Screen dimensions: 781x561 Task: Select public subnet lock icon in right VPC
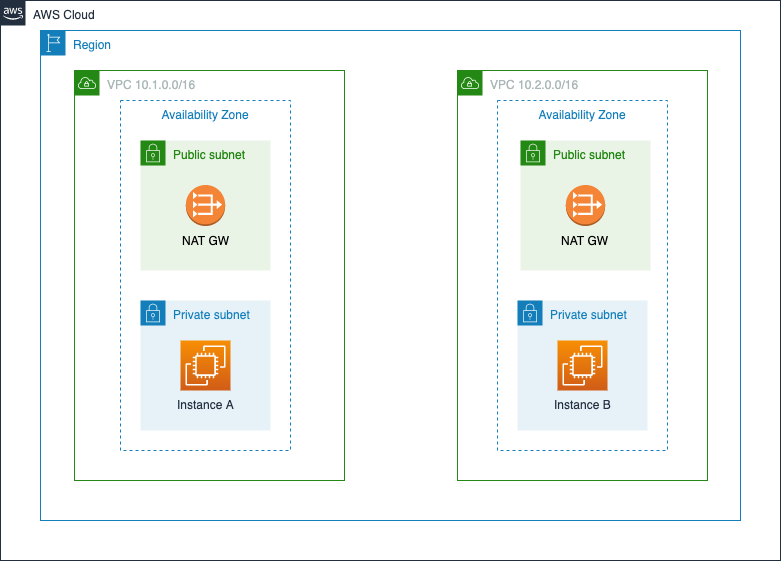pos(533,153)
